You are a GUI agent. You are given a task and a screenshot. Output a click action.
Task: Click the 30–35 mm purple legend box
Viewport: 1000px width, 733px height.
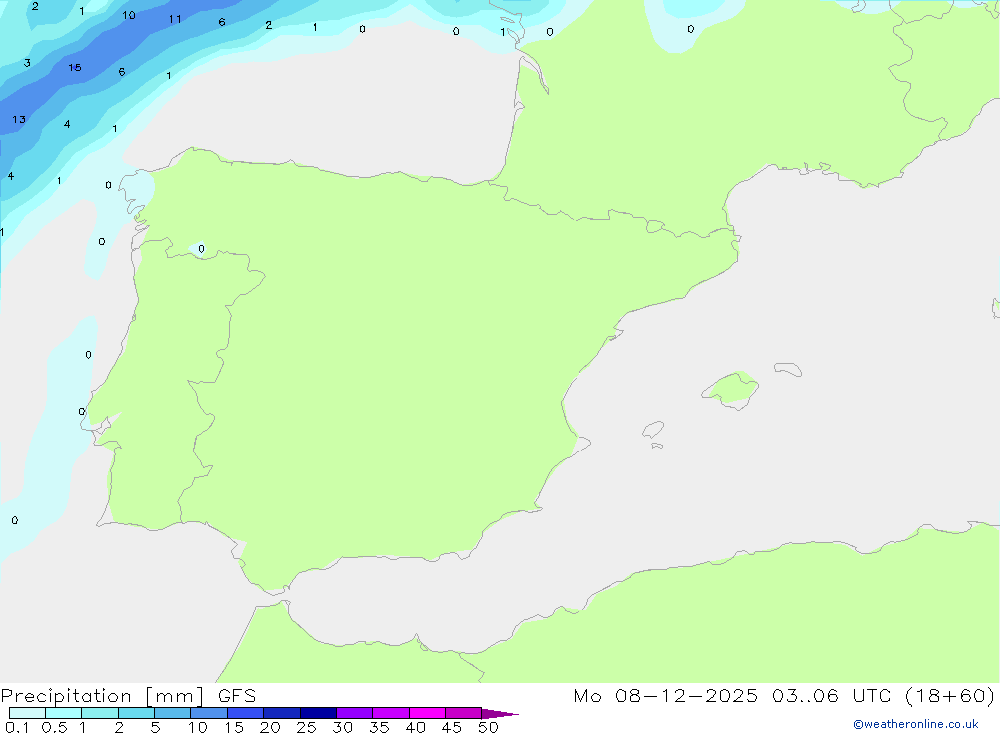(355, 713)
